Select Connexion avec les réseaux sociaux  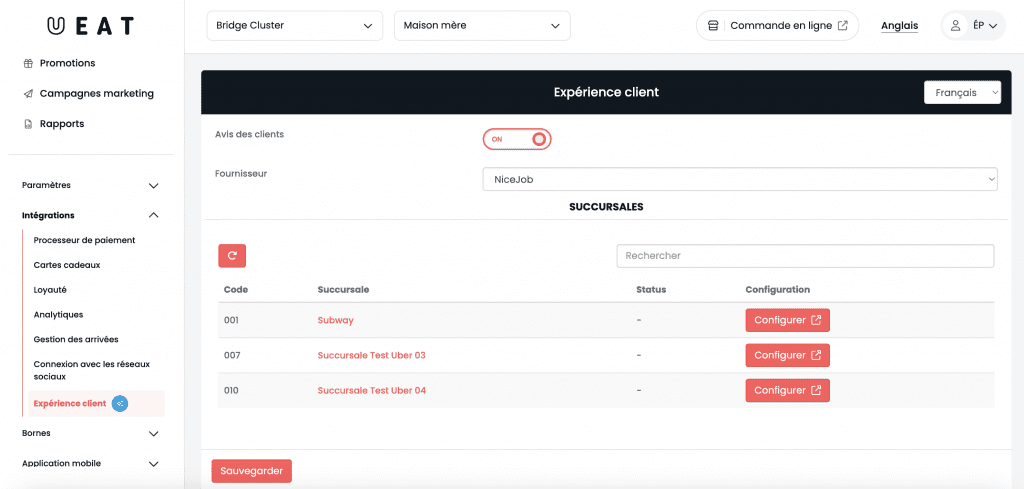[x=91, y=371]
